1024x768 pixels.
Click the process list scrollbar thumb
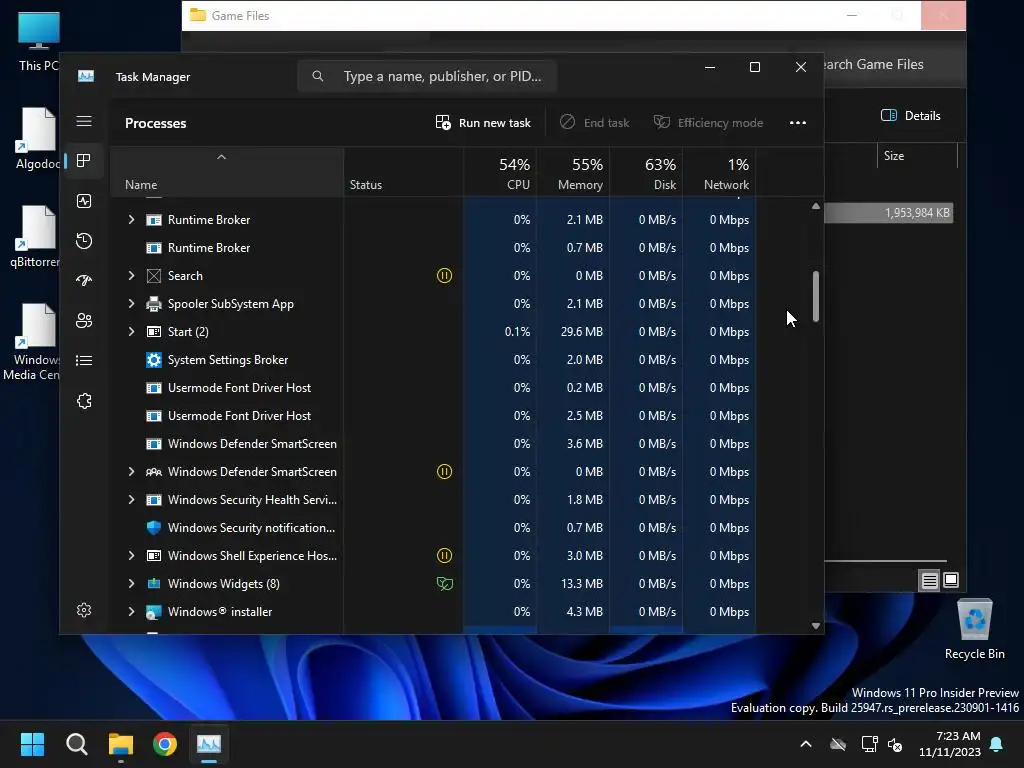click(816, 296)
